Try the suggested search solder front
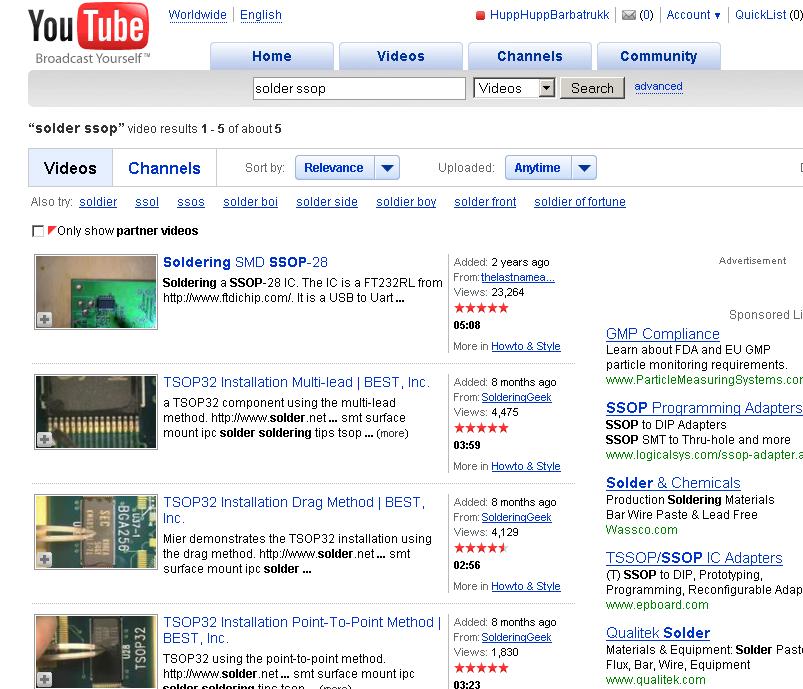This screenshot has height=689, width=803. click(x=485, y=202)
